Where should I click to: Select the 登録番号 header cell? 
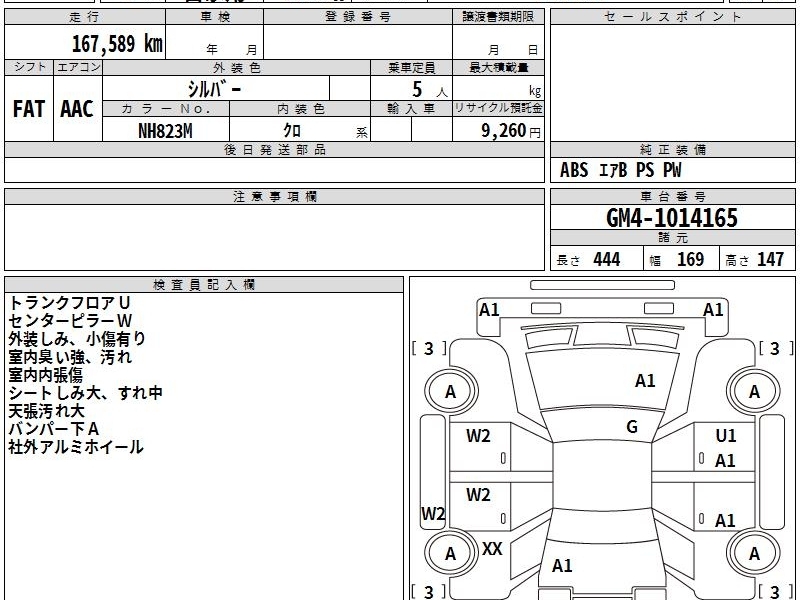point(358,16)
